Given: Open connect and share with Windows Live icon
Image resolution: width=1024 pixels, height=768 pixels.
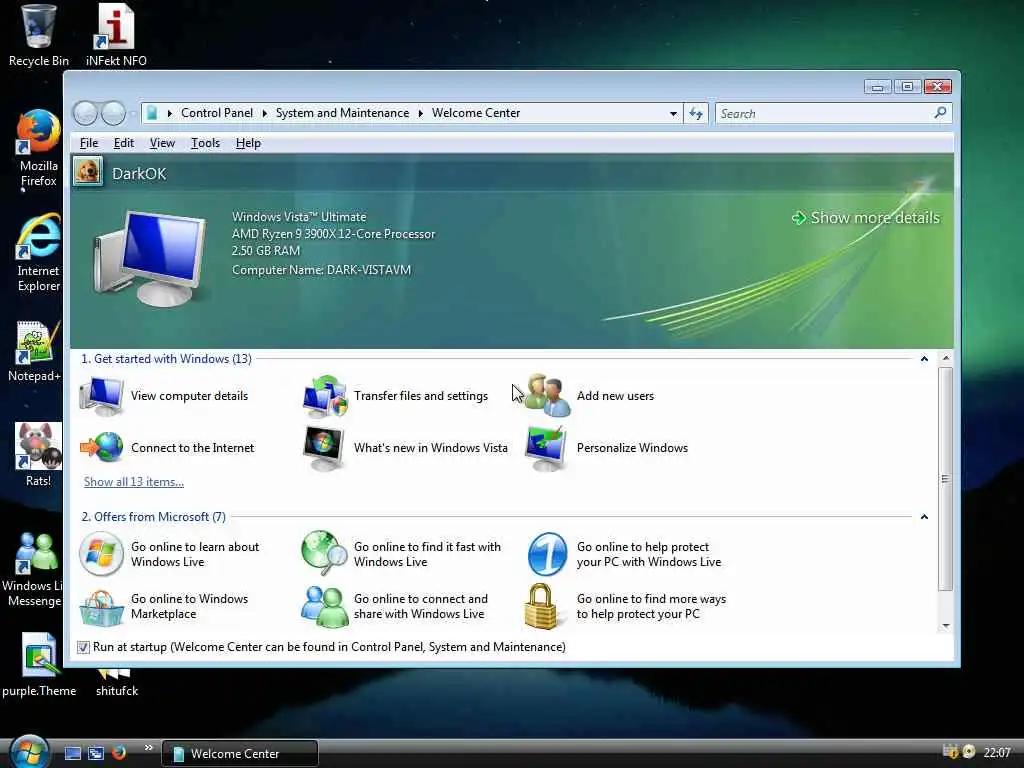Looking at the screenshot, I should tap(325, 607).
